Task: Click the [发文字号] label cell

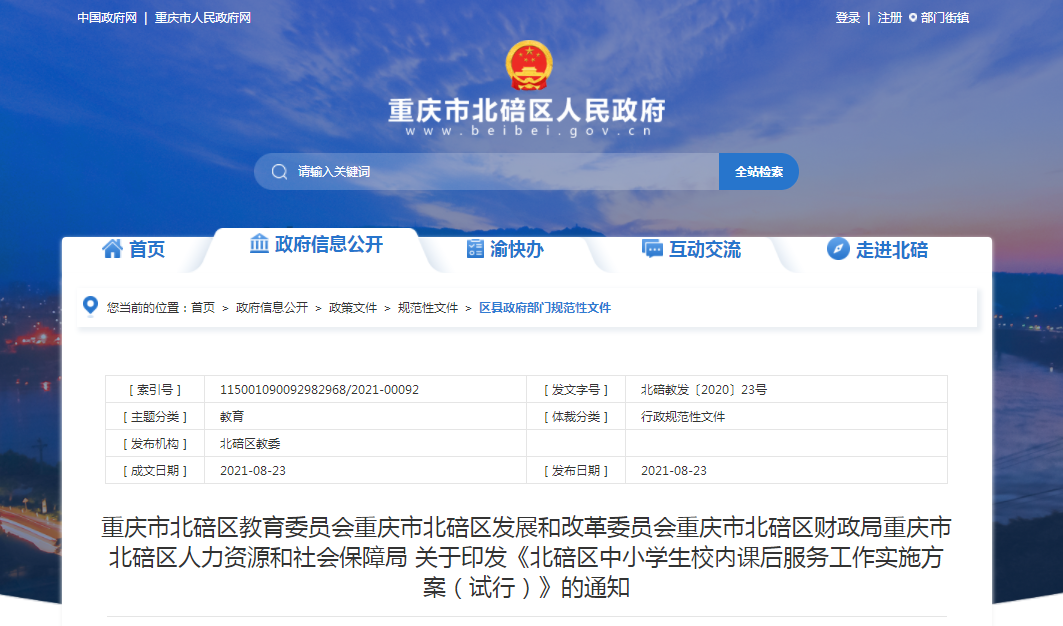Action: (576, 390)
